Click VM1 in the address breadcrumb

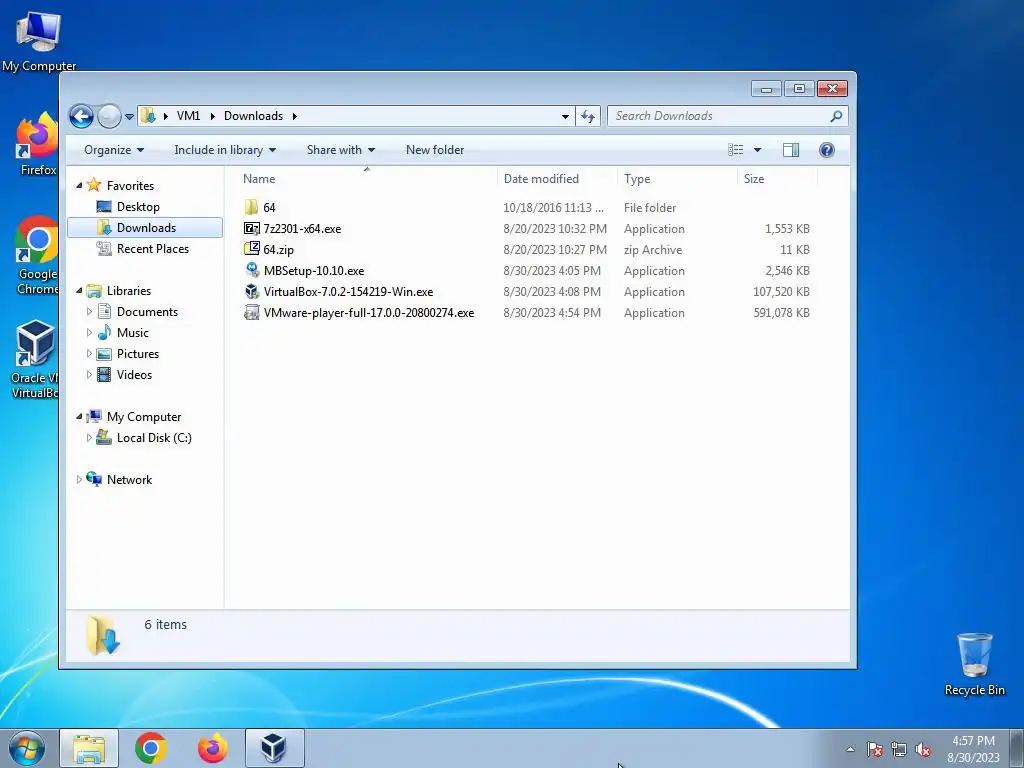tap(188, 116)
